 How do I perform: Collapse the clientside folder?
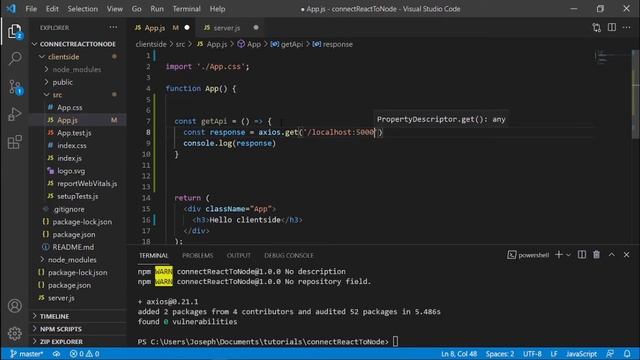(63, 57)
